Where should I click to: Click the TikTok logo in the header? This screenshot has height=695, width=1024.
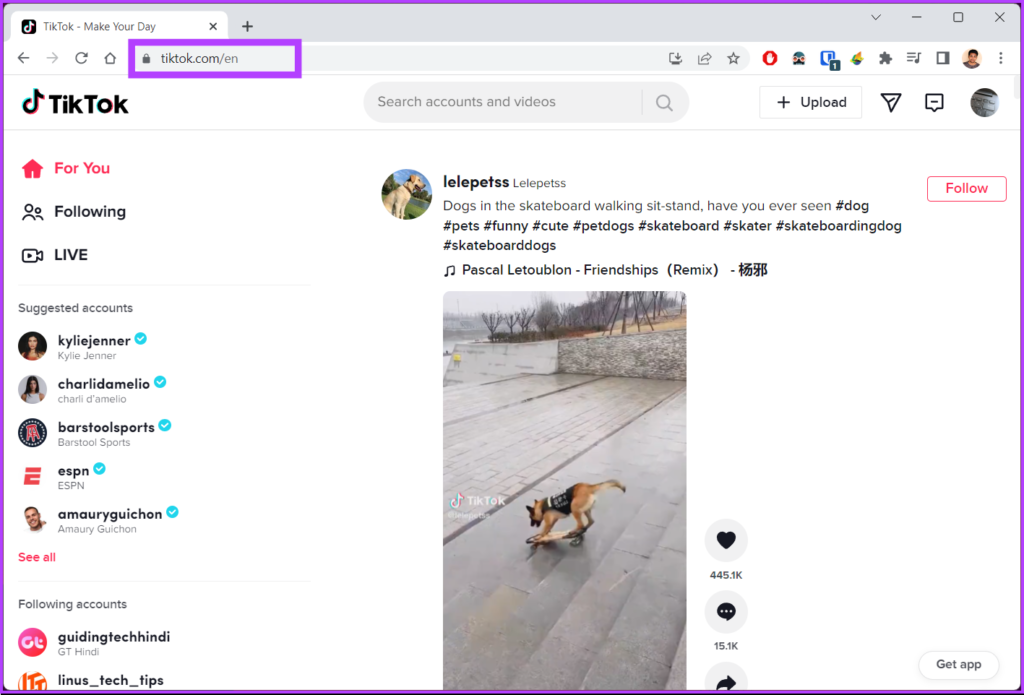tap(75, 103)
